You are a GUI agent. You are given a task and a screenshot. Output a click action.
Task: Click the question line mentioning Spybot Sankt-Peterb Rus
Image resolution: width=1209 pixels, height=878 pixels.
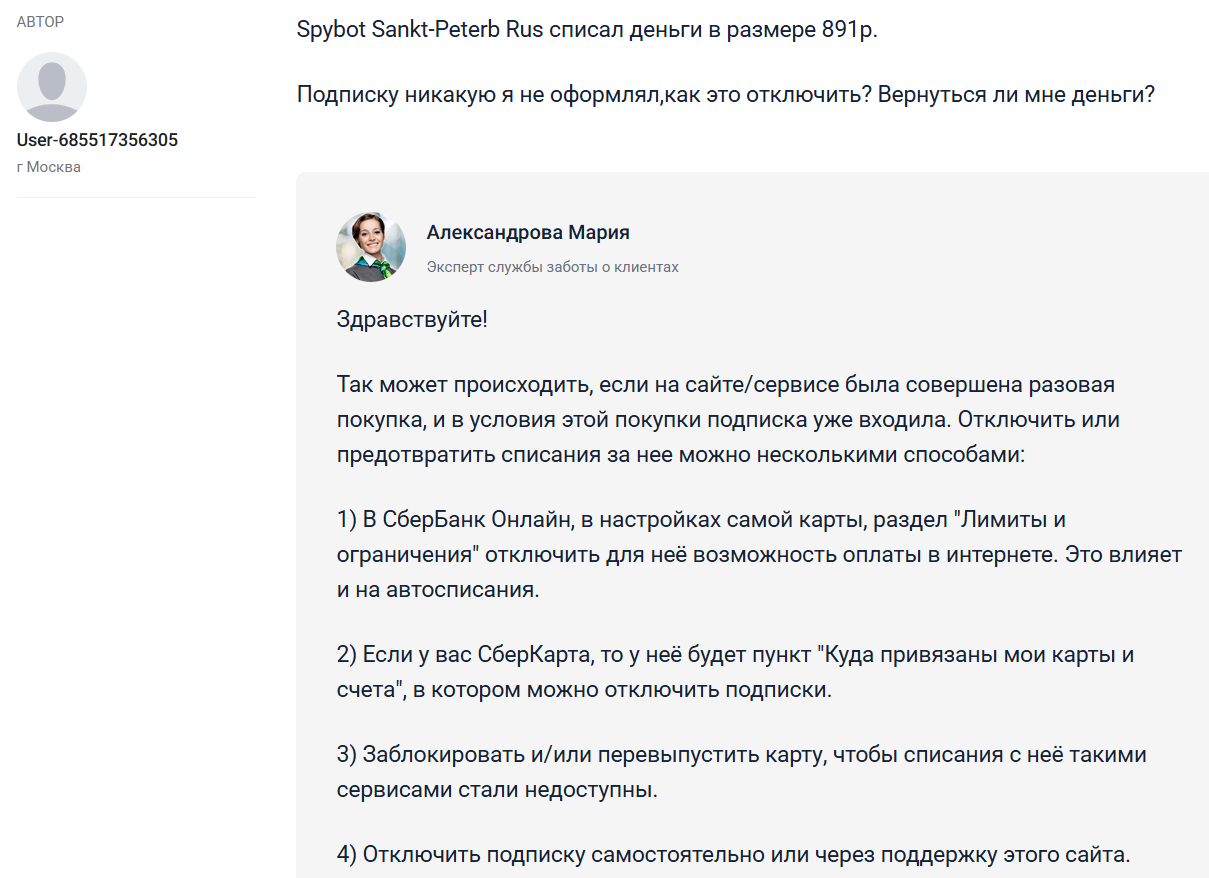click(x=586, y=29)
